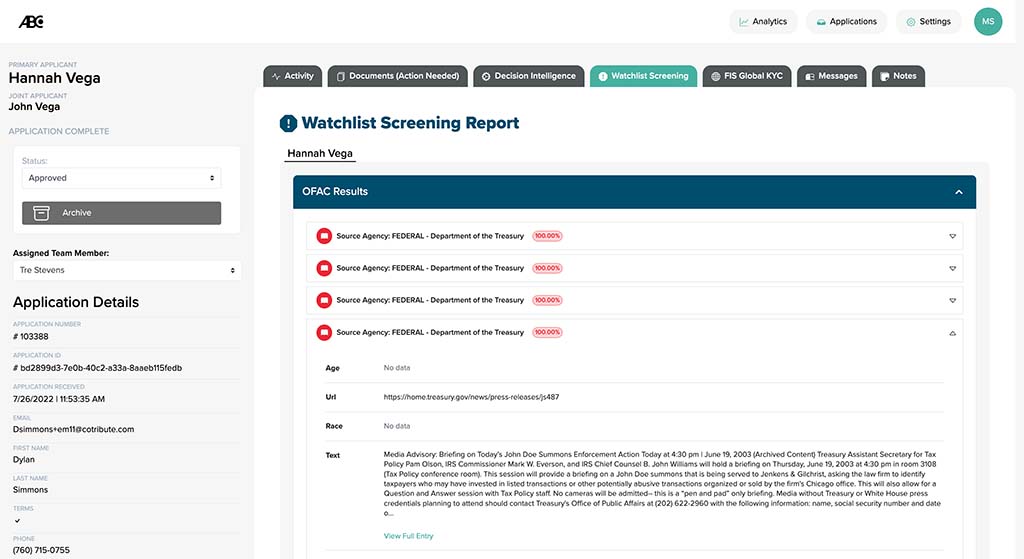Viewport: 1024px width, 559px height.
Task: Go to Decision Intelligence tab
Action: pyautogui.click(x=528, y=76)
